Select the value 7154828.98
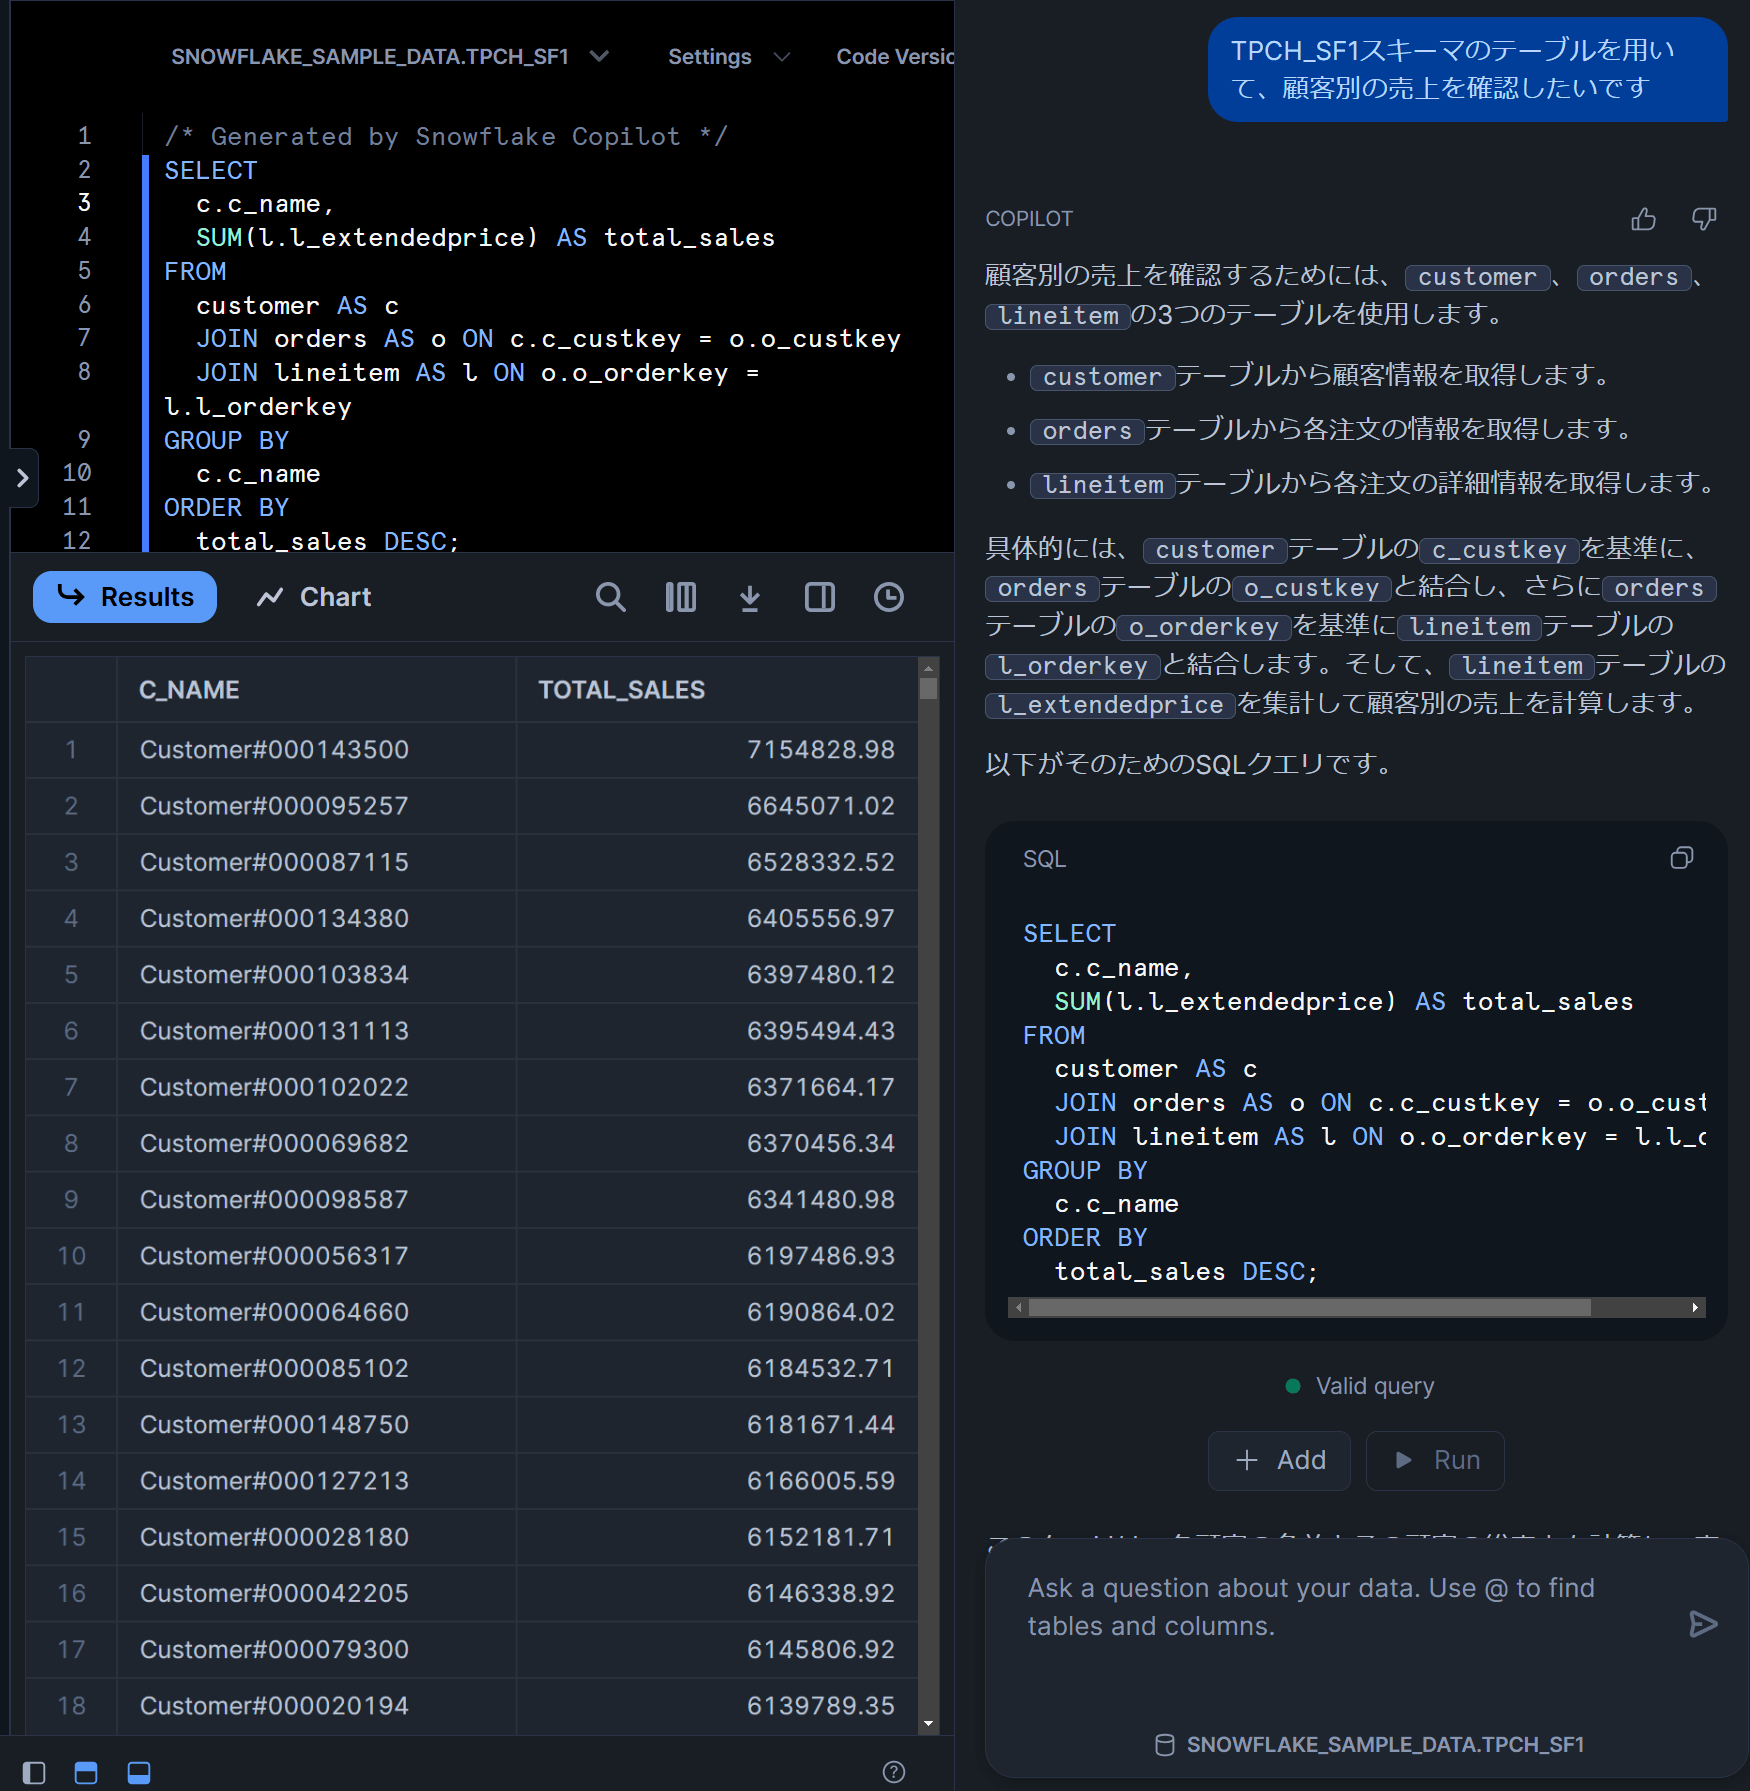Screen dimensions: 1750x1791 820,750
